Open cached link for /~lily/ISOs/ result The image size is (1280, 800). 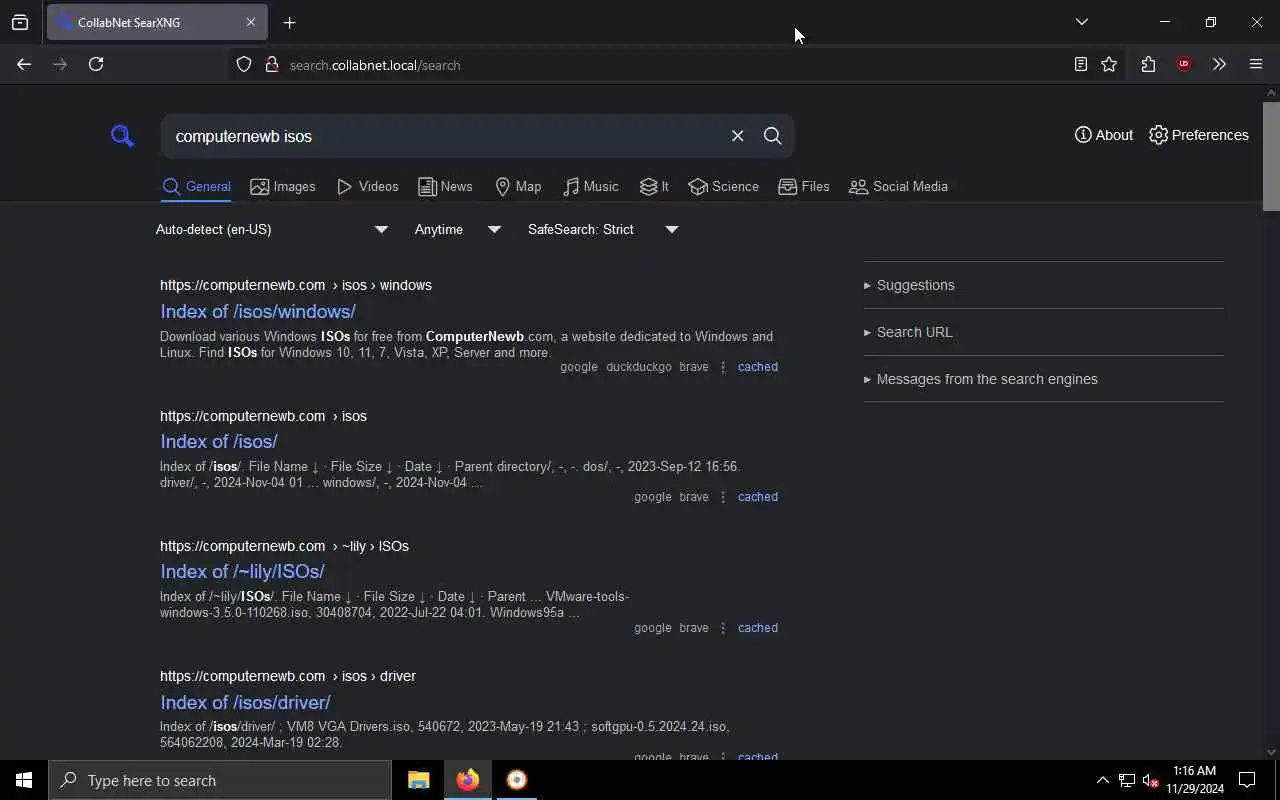coord(758,628)
